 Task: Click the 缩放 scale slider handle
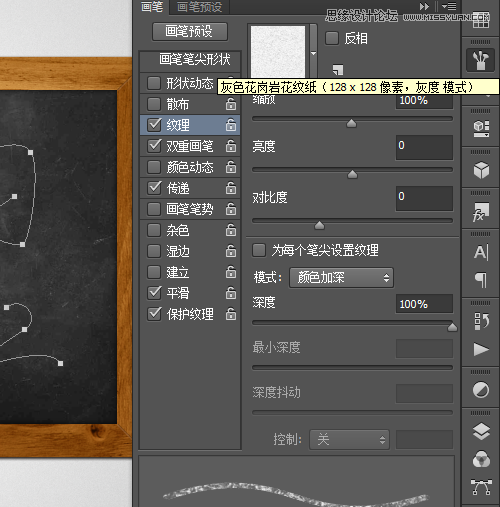click(x=351, y=123)
